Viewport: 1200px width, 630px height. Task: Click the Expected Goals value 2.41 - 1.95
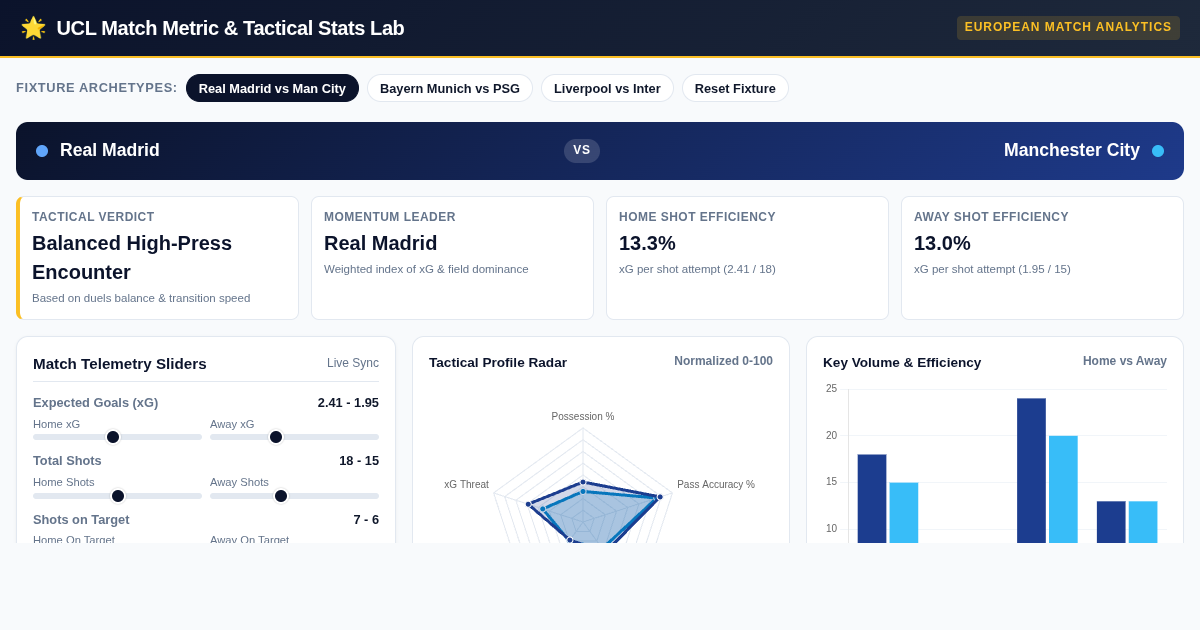click(x=348, y=402)
